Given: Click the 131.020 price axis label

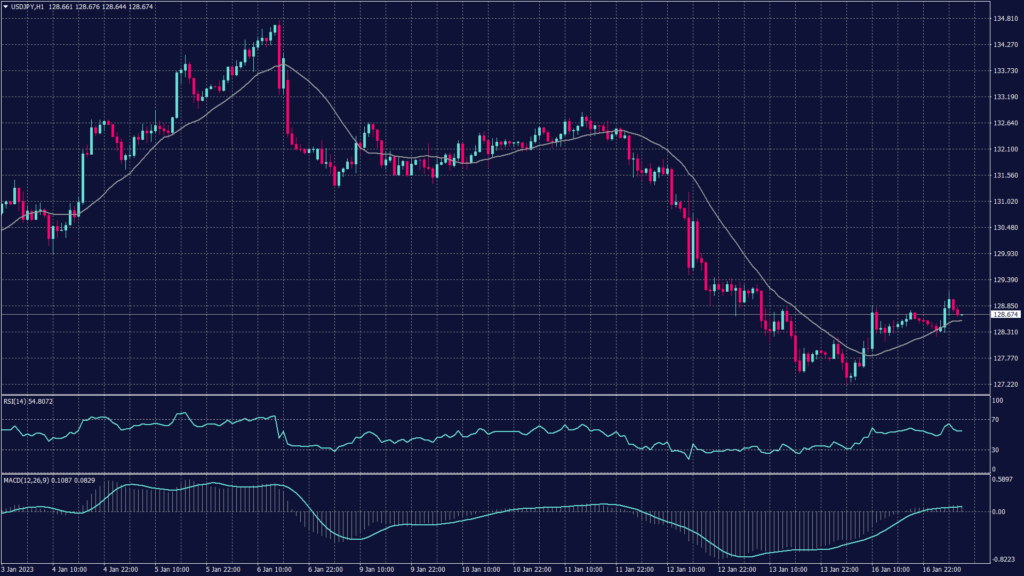Looking at the screenshot, I should coord(1004,201).
